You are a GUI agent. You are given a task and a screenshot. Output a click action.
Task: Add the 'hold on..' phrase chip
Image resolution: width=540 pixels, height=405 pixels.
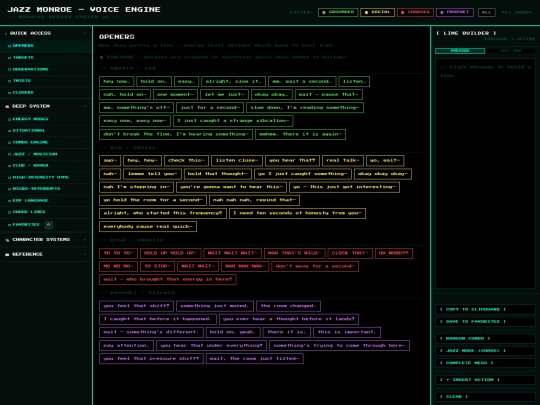click(154, 81)
